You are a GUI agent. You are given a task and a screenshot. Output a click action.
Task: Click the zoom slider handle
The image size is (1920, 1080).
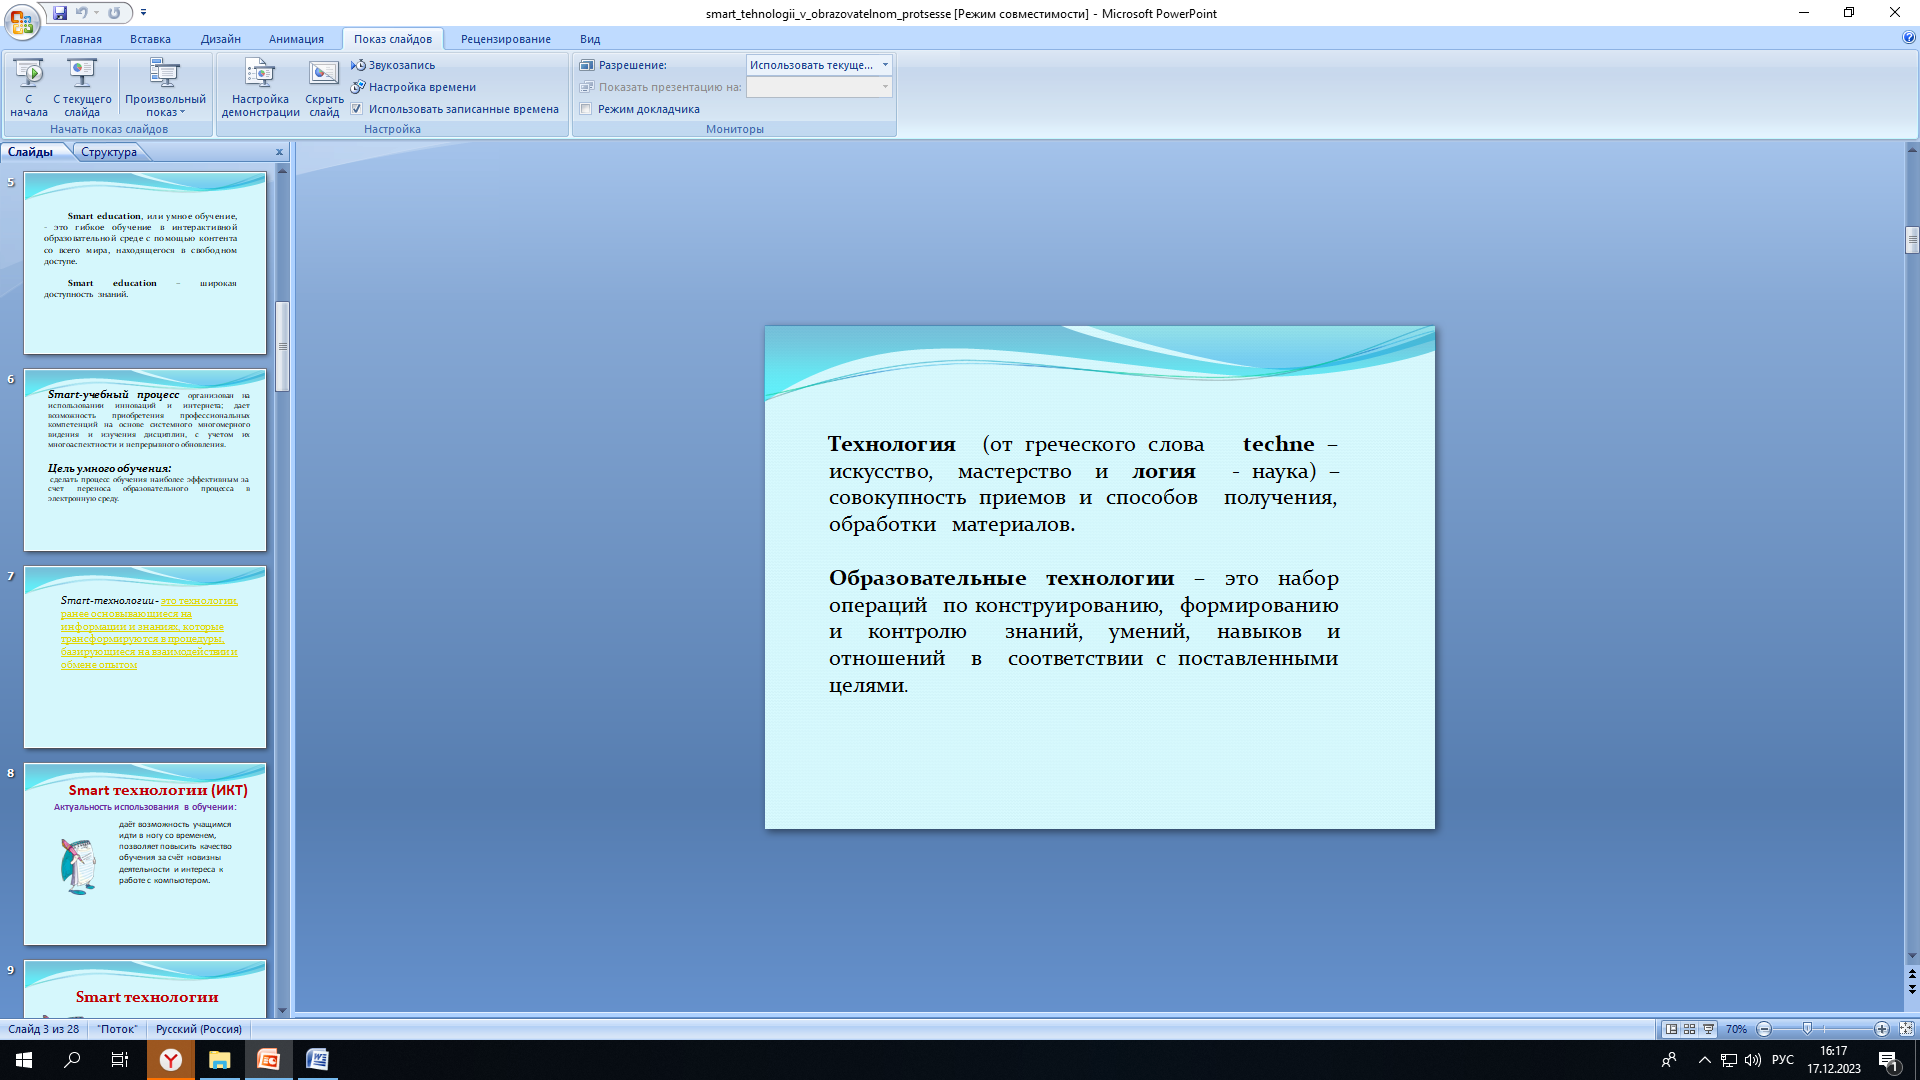point(1807,1029)
